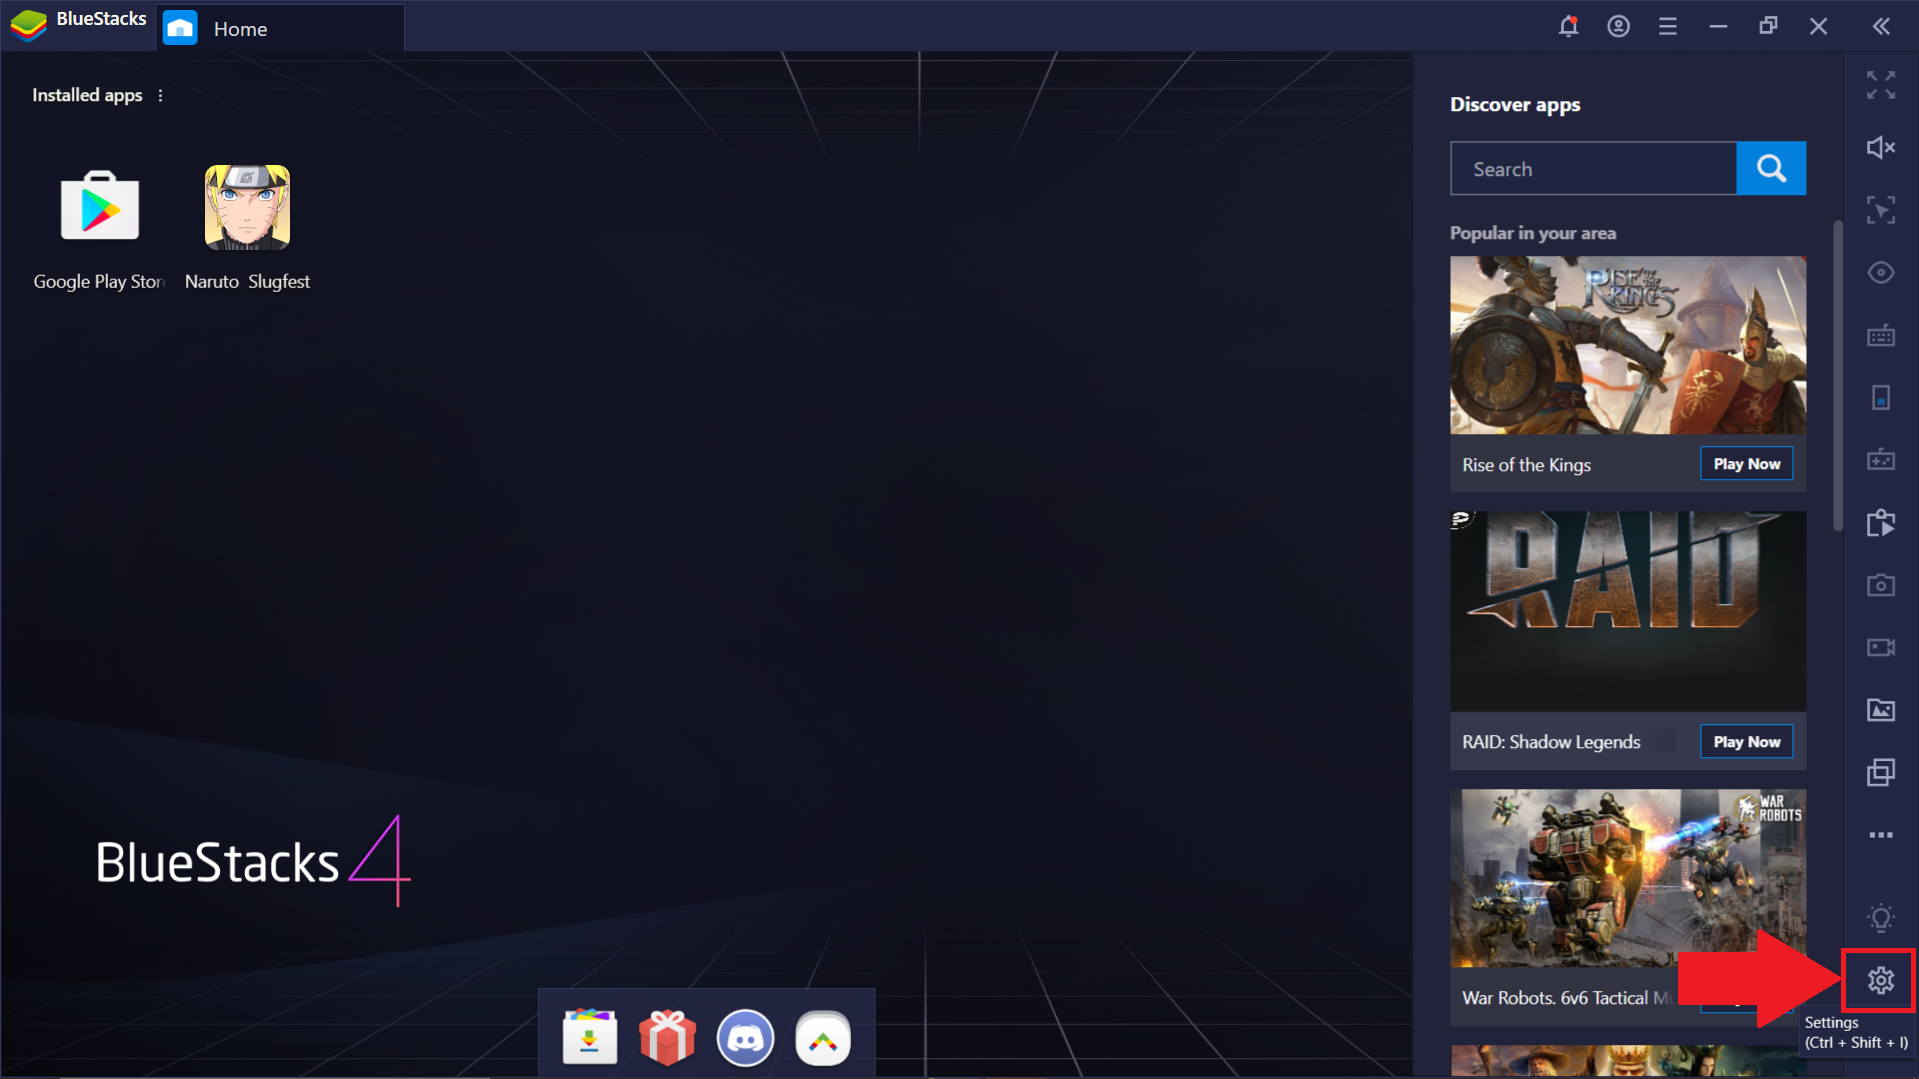Take a screenshot with camera icon
This screenshot has width=1919, height=1079.
pos(1881,585)
